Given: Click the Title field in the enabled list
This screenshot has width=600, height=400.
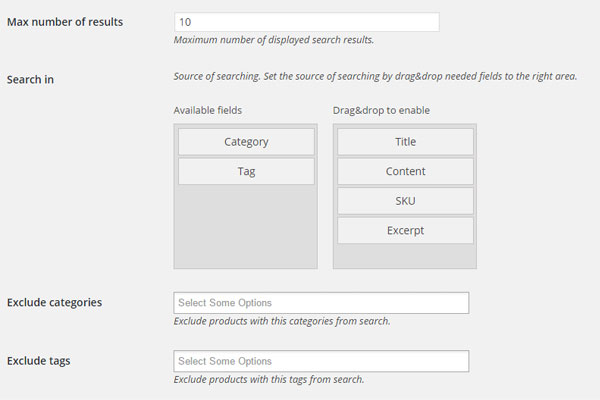Looking at the screenshot, I should tap(405, 142).
